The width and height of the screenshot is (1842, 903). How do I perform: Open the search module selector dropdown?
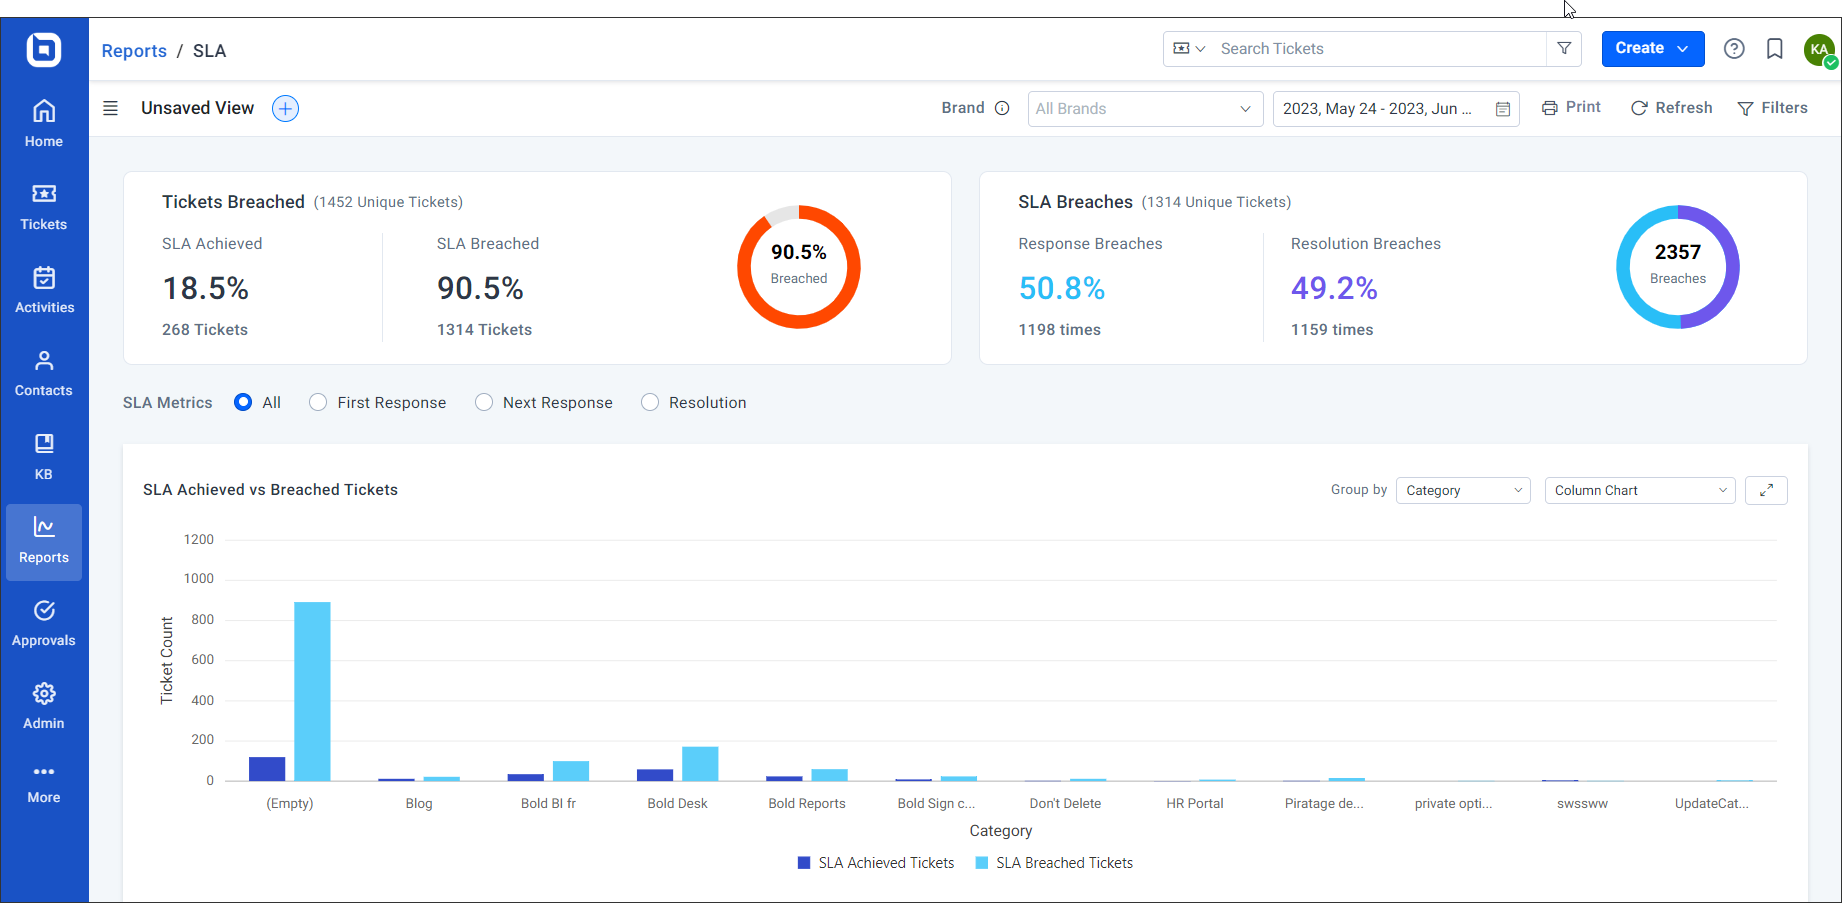pyautogui.click(x=1189, y=48)
